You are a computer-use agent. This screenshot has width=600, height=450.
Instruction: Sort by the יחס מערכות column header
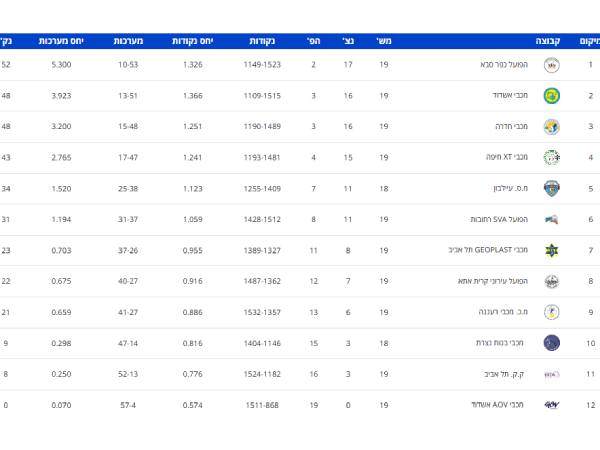61,41
